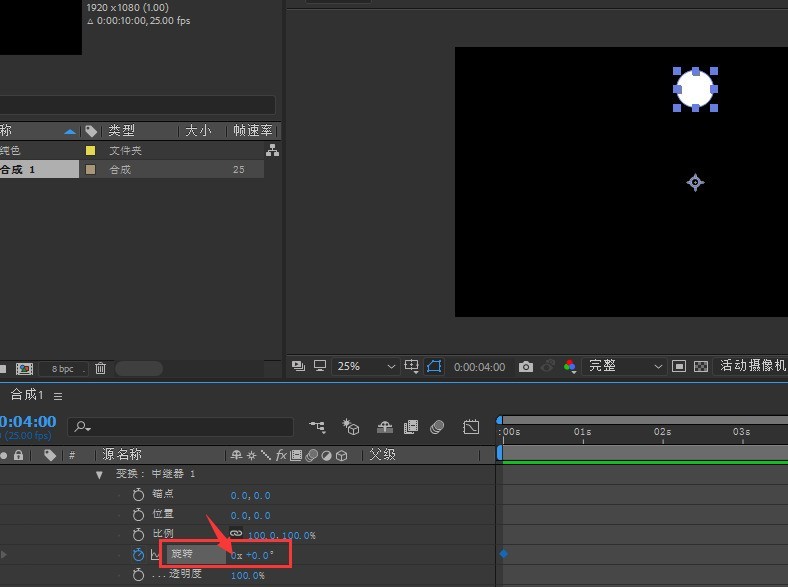
Task: Click the shy switch column icon
Action: point(236,455)
